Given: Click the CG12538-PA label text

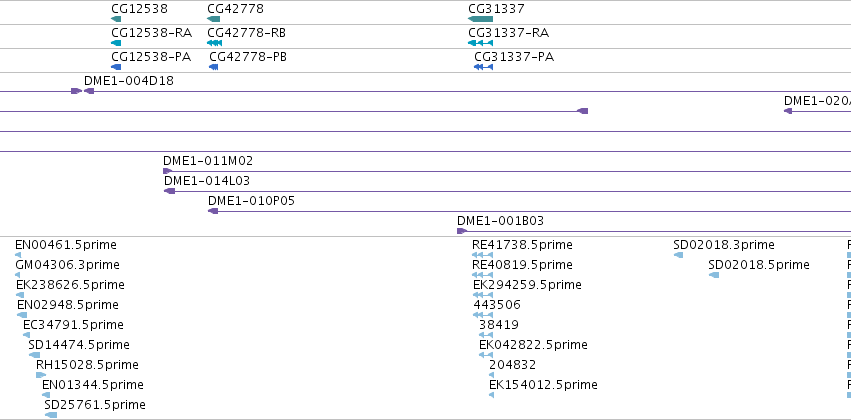Looking at the screenshot, I should click(x=151, y=56).
